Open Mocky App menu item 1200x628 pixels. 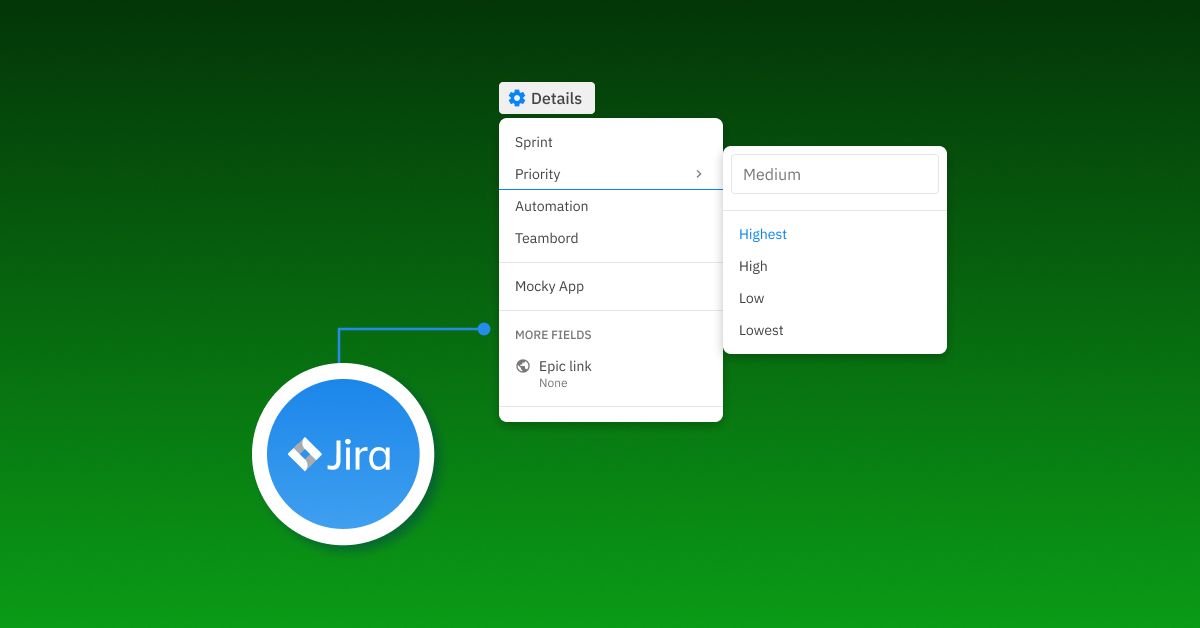click(611, 286)
